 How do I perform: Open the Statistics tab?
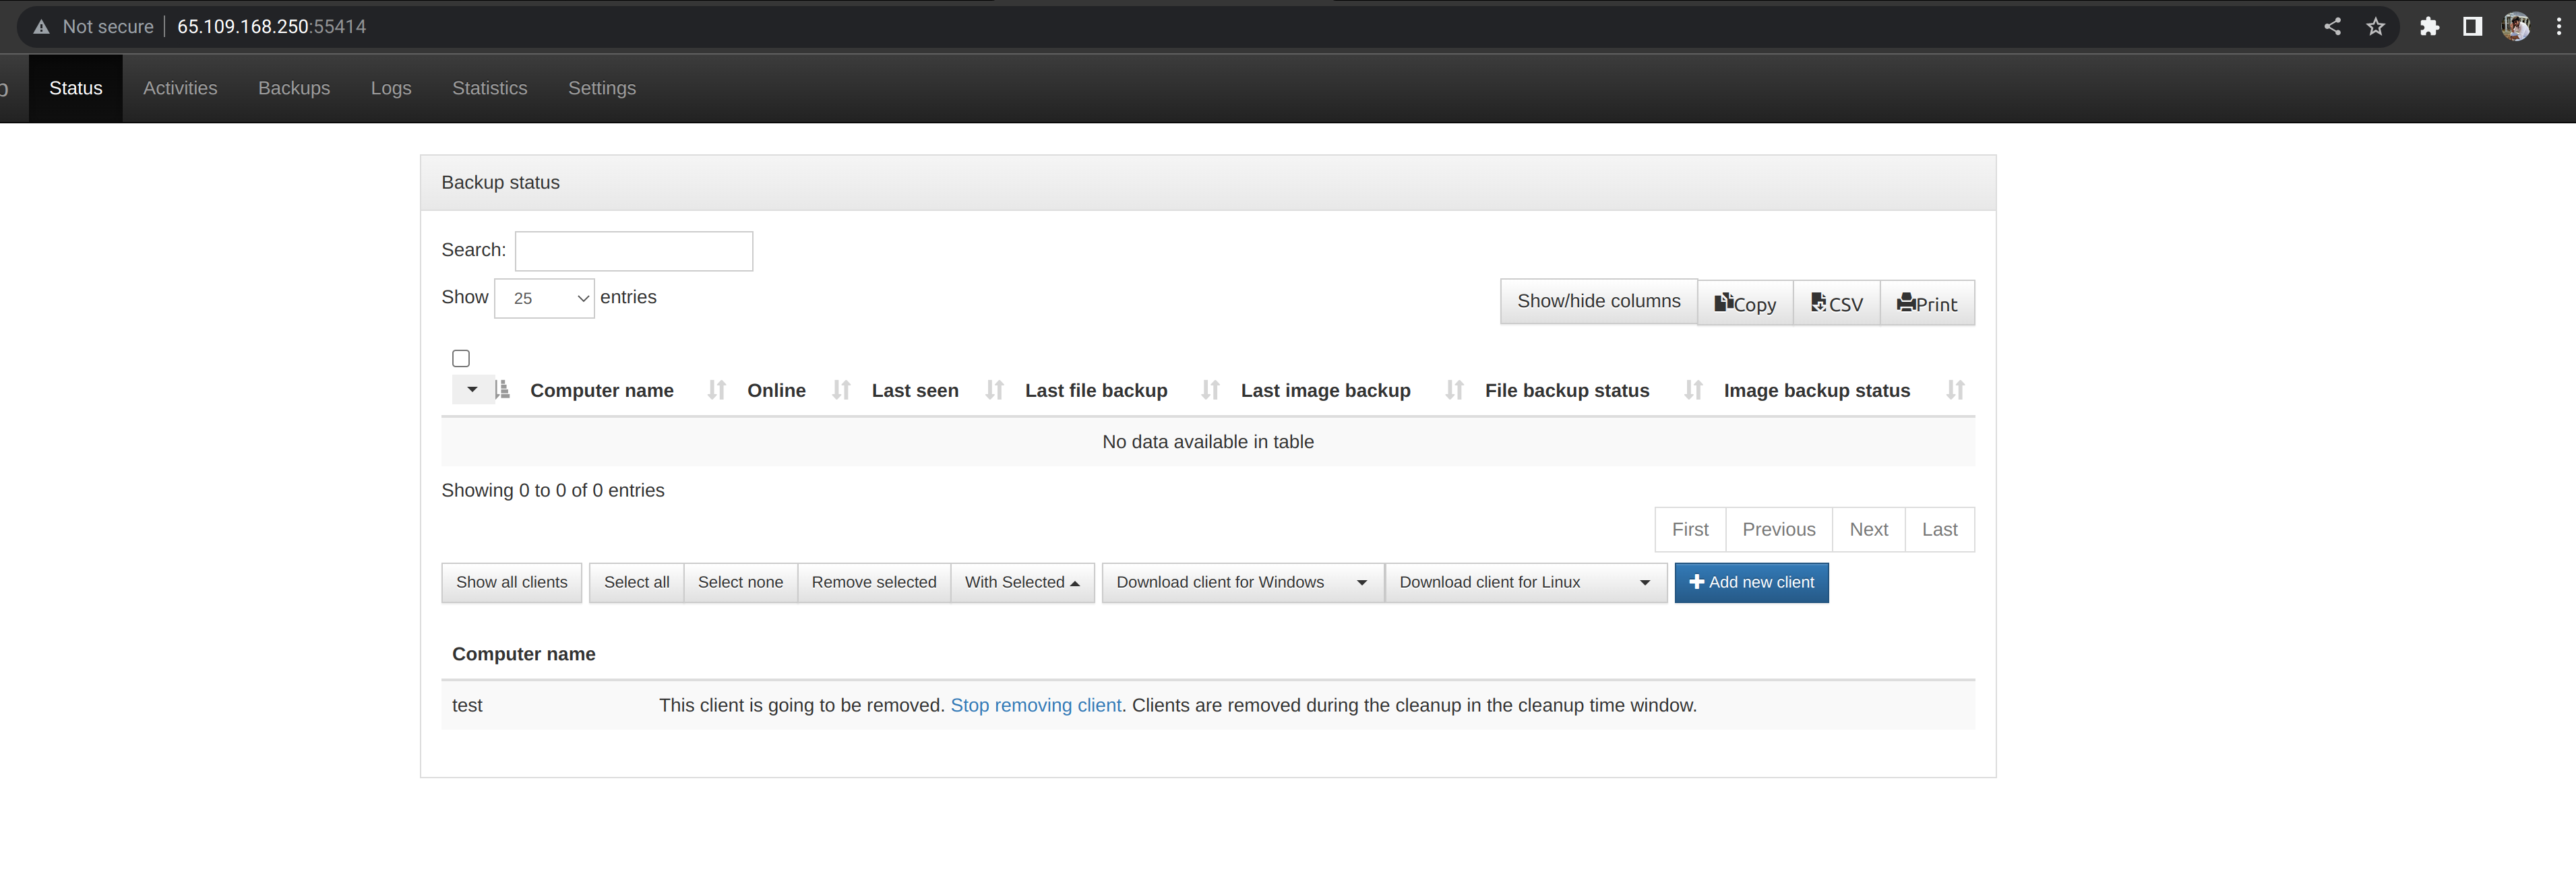point(489,88)
